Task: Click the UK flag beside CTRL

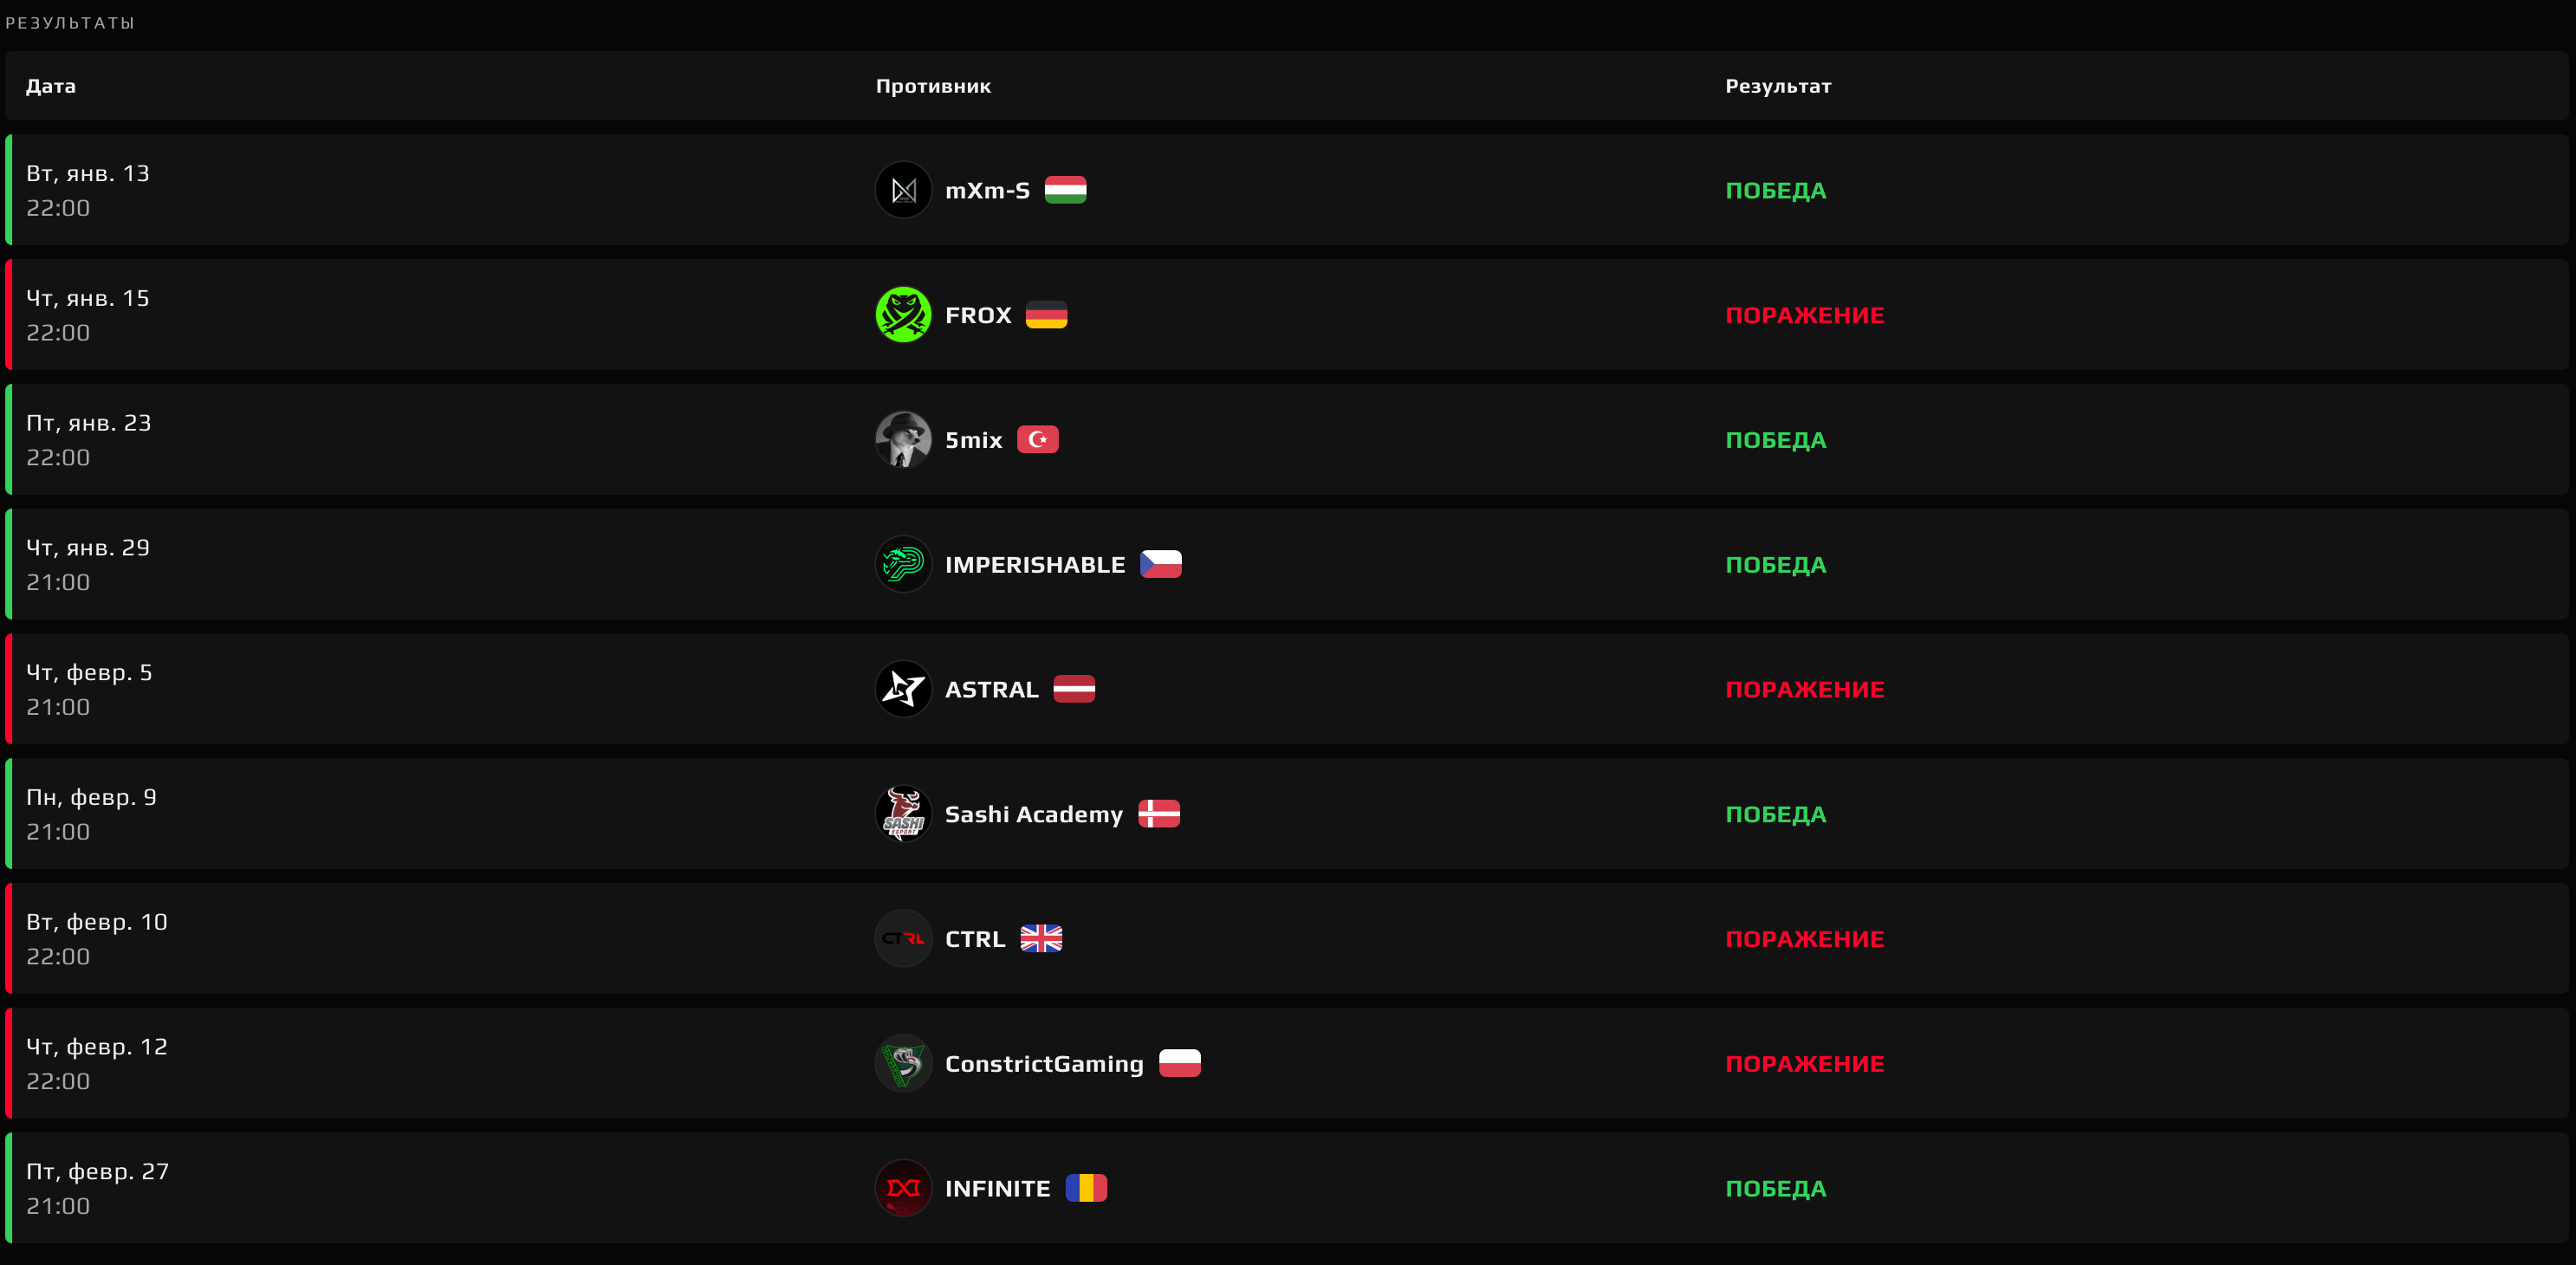Action: pyautogui.click(x=1041, y=939)
